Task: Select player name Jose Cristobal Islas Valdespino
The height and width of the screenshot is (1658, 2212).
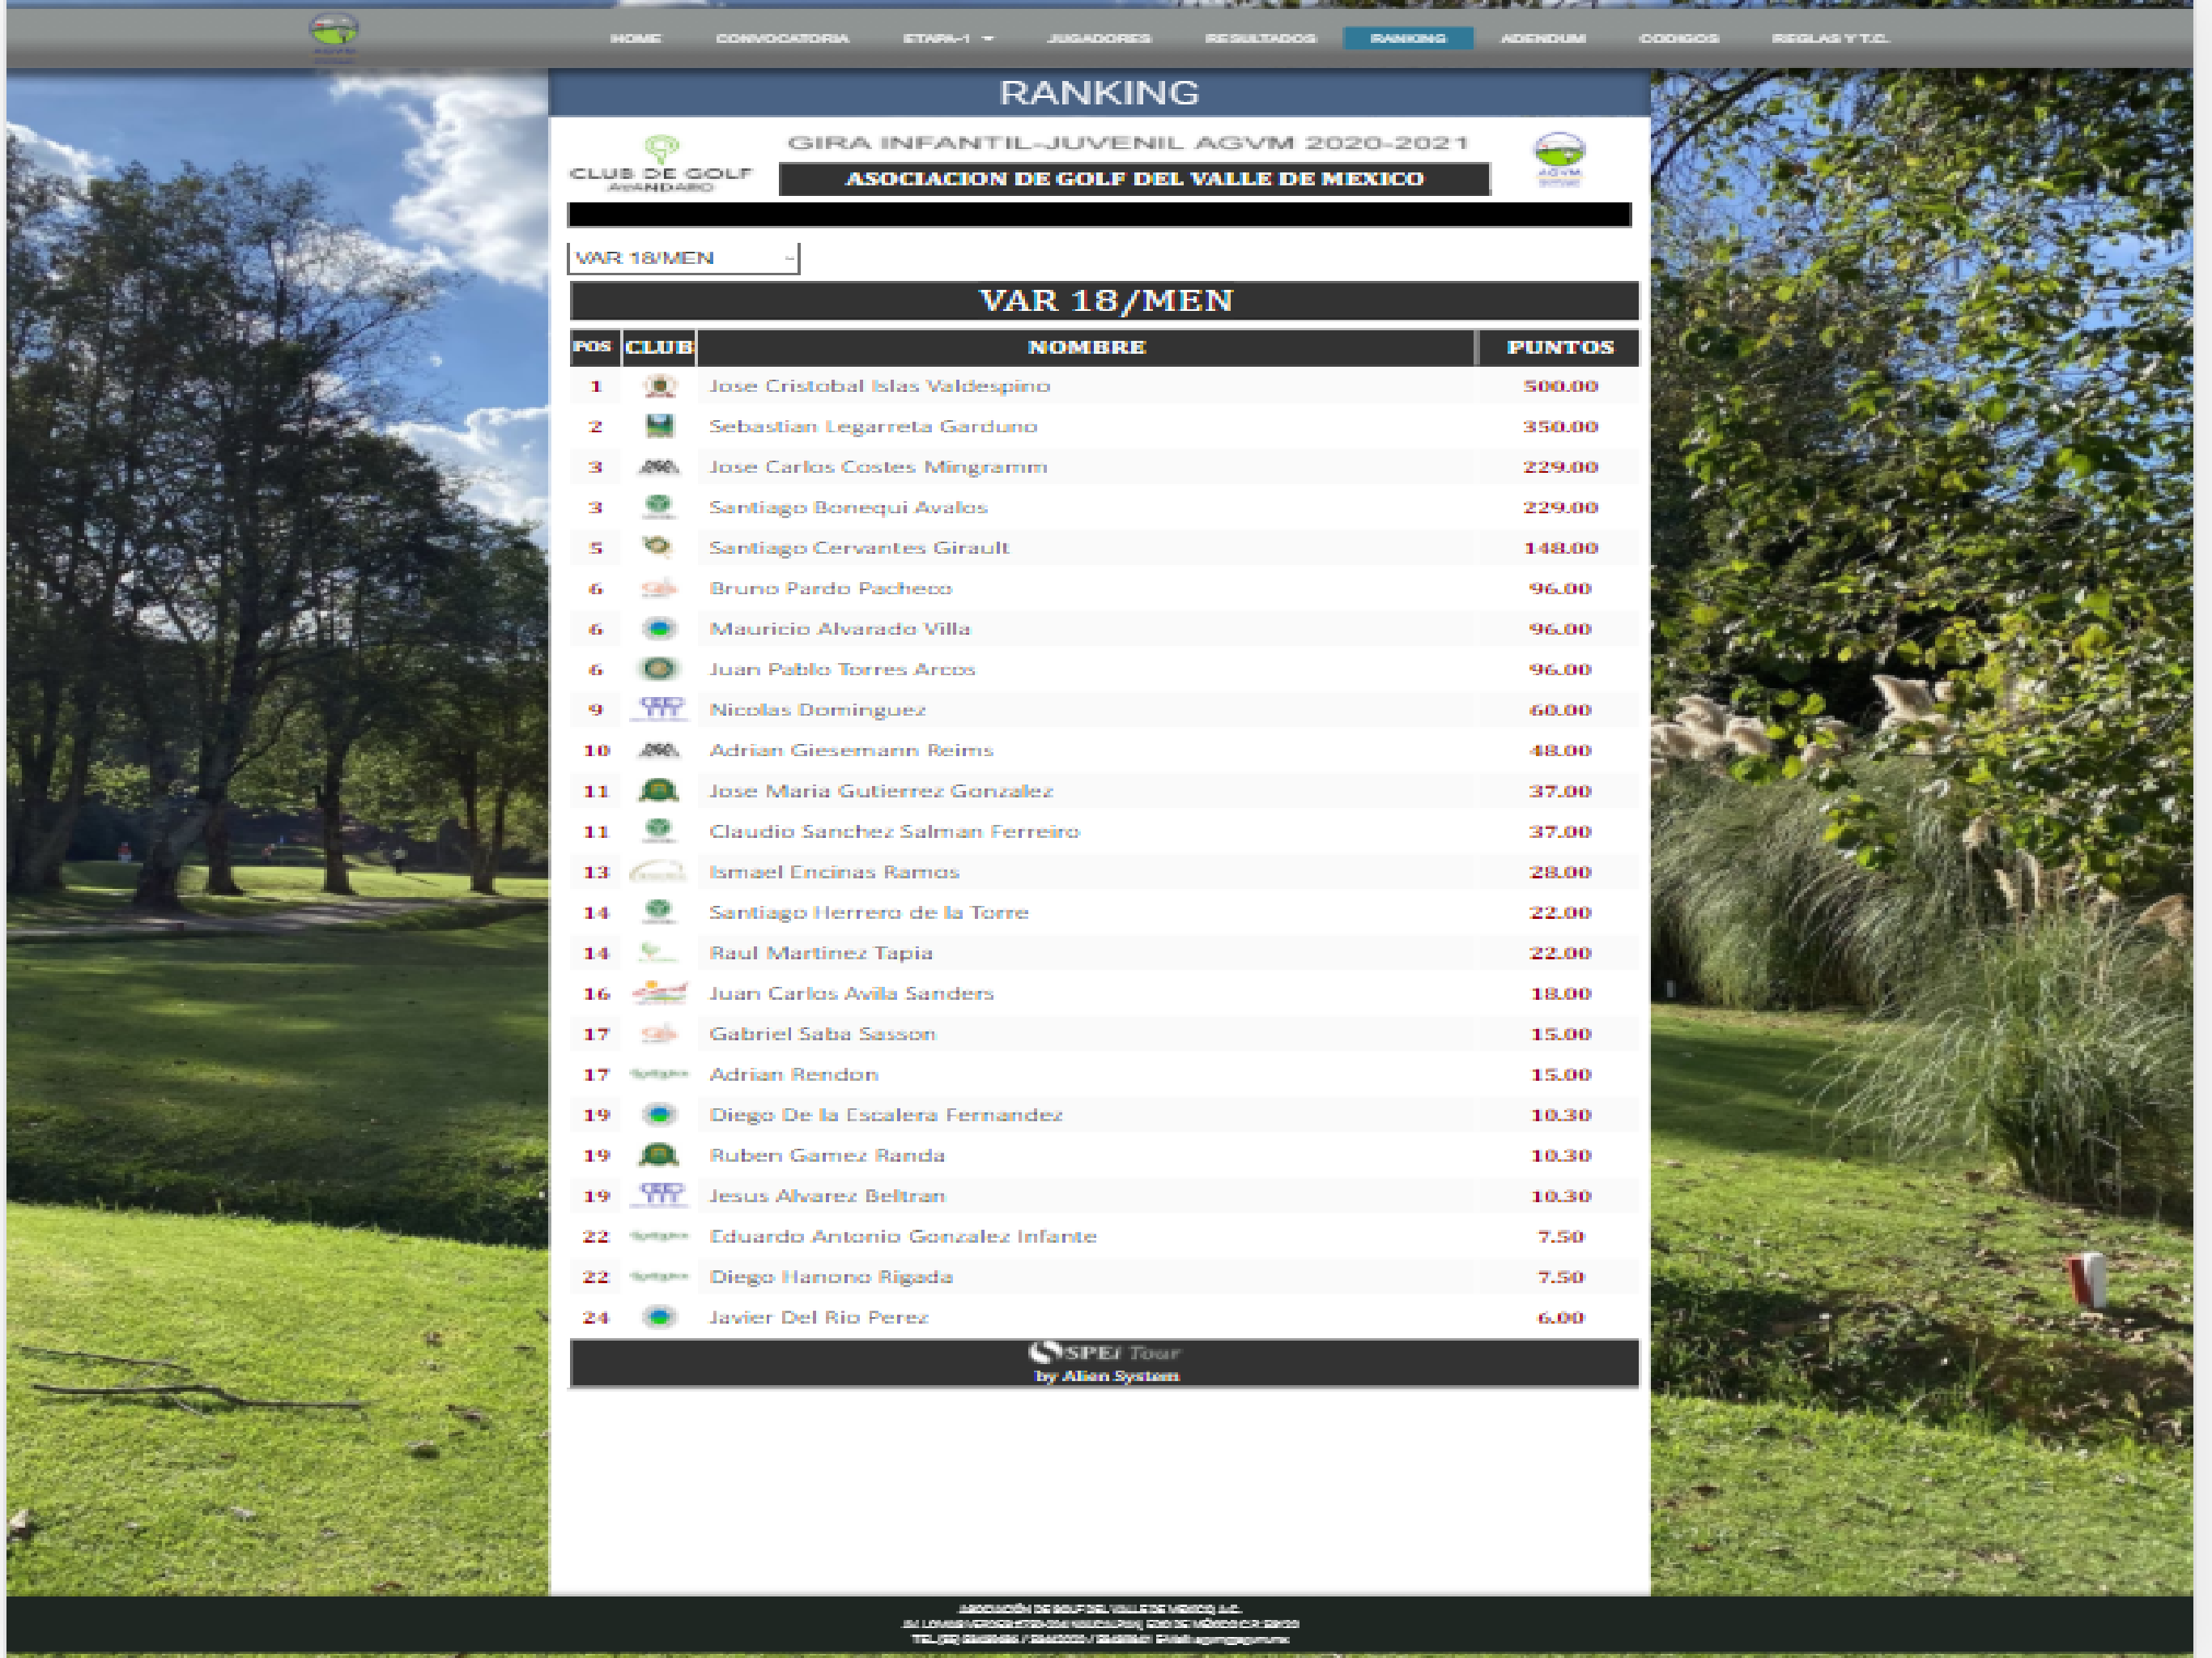Action: pyautogui.click(x=879, y=386)
